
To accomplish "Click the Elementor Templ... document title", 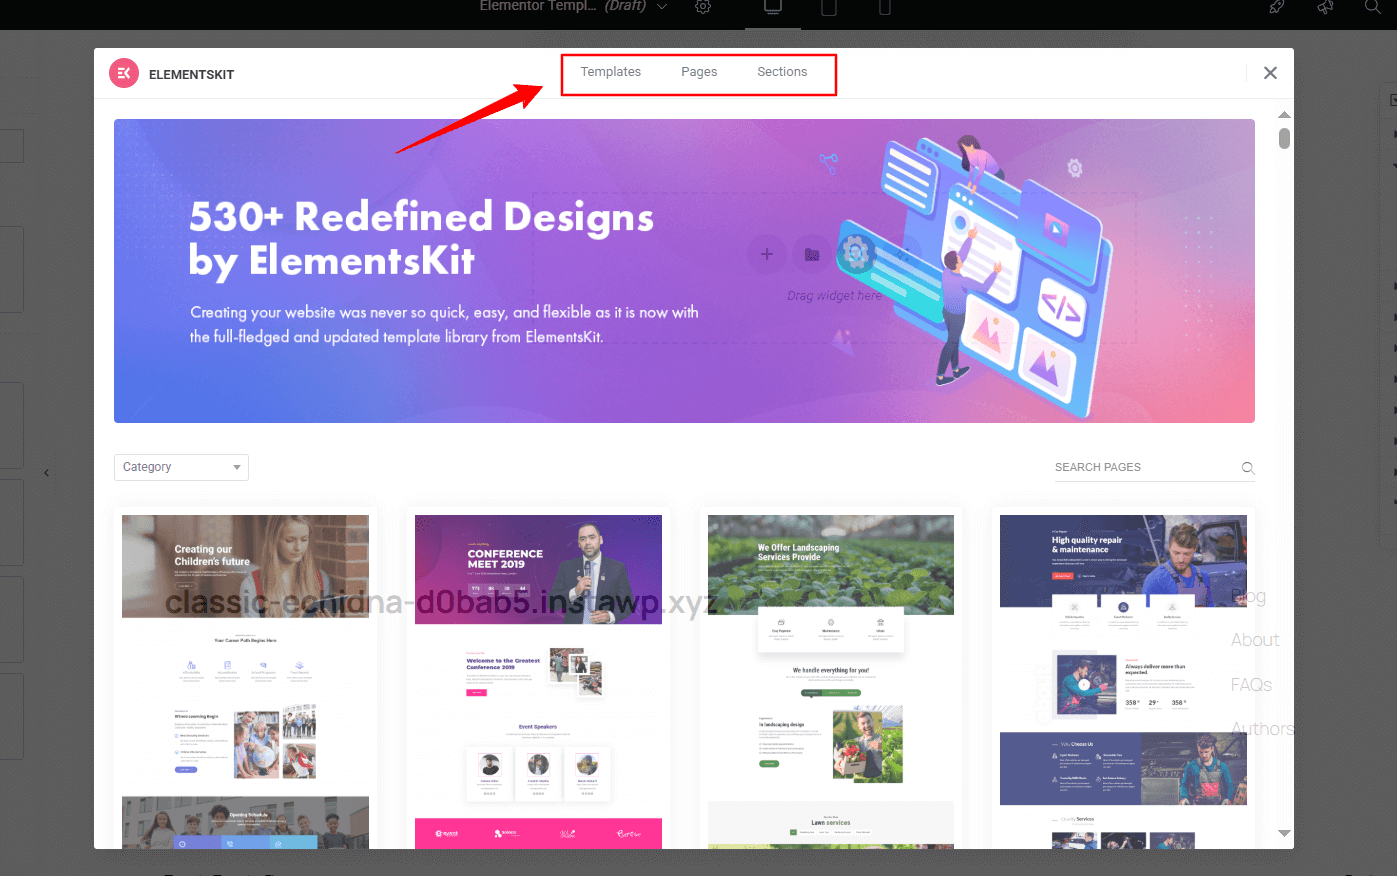I will 563,6.
